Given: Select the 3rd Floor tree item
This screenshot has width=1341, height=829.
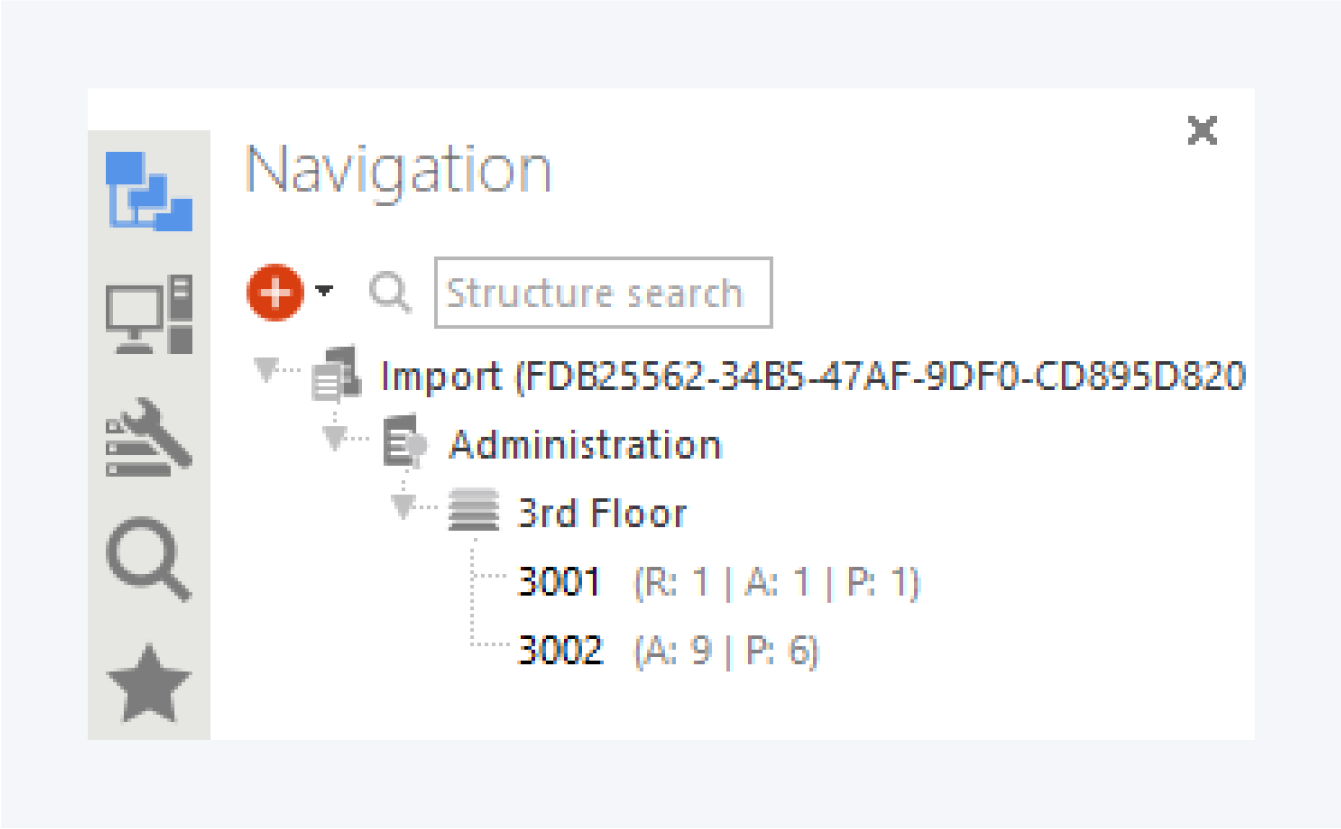Looking at the screenshot, I should (x=602, y=513).
